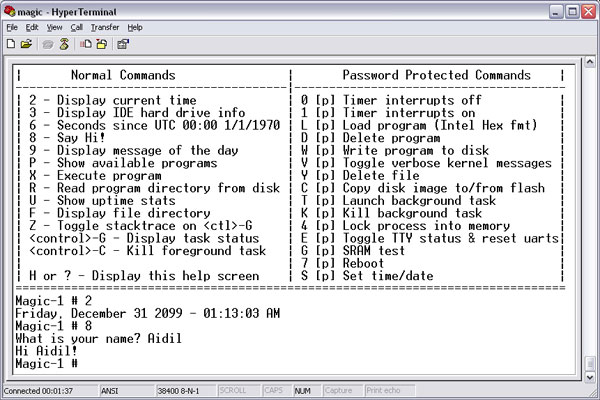The width and height of the screenshot is (600, 400).
Task: Maximize the HyperTerminal window
Action: (569, 10)
